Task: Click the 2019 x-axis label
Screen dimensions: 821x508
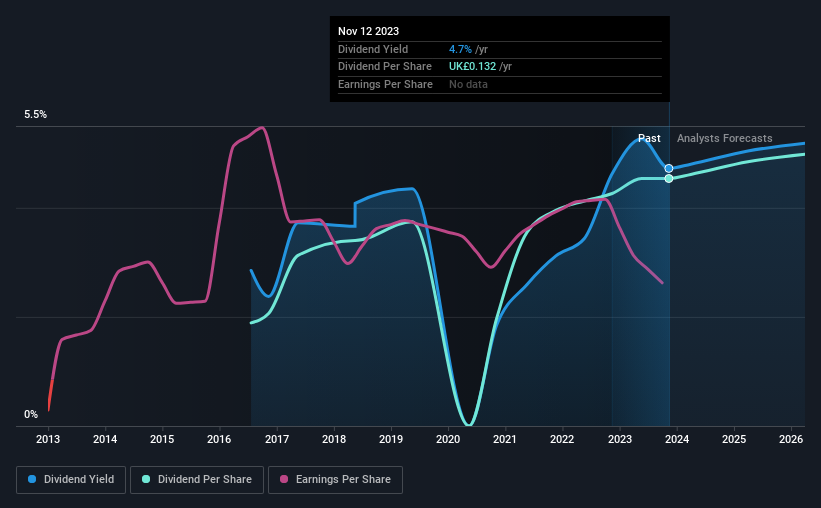Action: [x=391, y=439]
